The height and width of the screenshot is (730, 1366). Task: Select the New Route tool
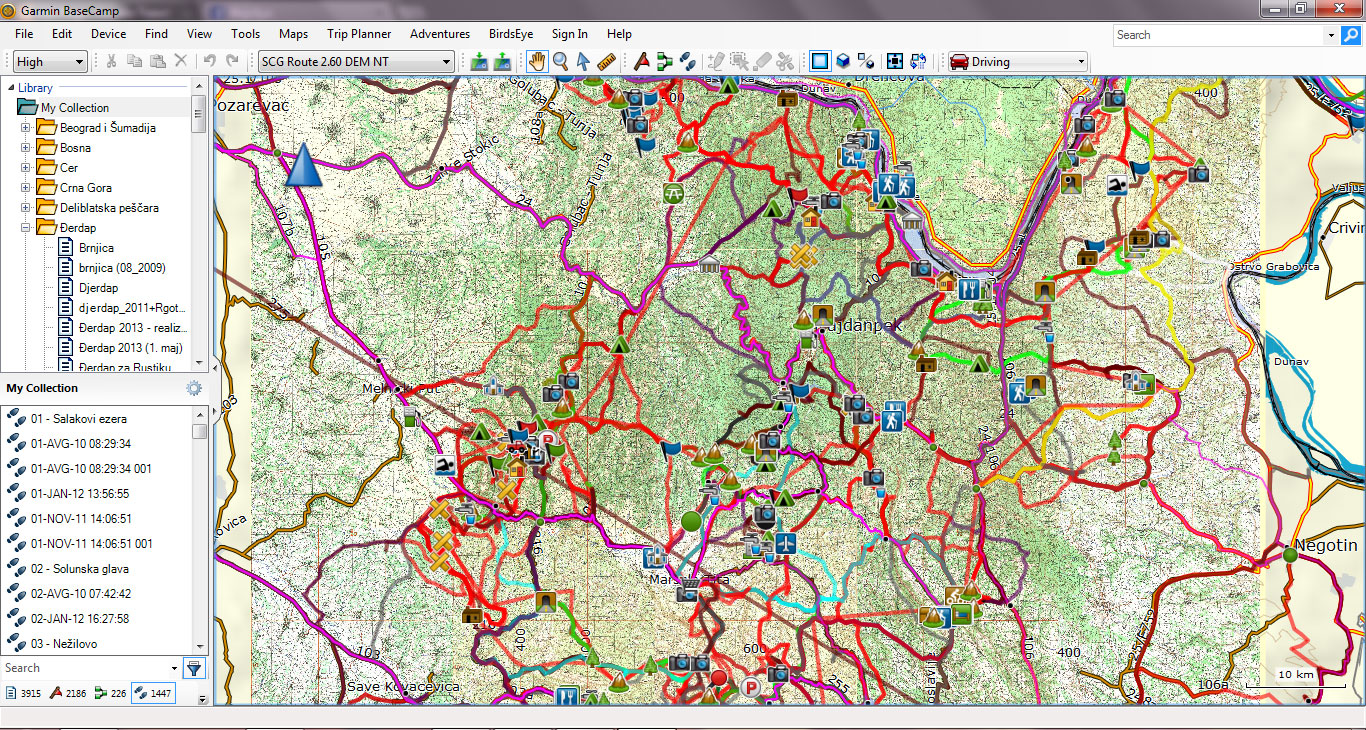point(665,62)
